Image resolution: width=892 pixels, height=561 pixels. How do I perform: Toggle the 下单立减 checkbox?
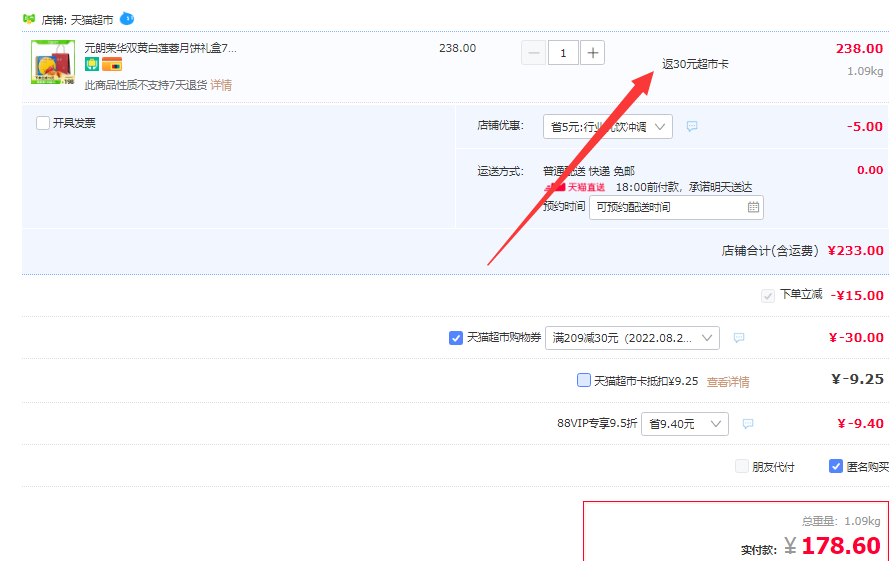click(x=767, y=296)
